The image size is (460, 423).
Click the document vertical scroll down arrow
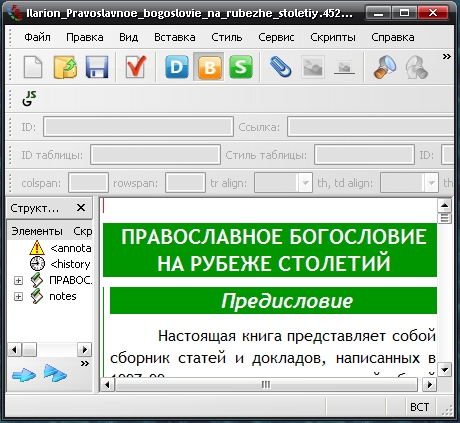coord(444,369)
